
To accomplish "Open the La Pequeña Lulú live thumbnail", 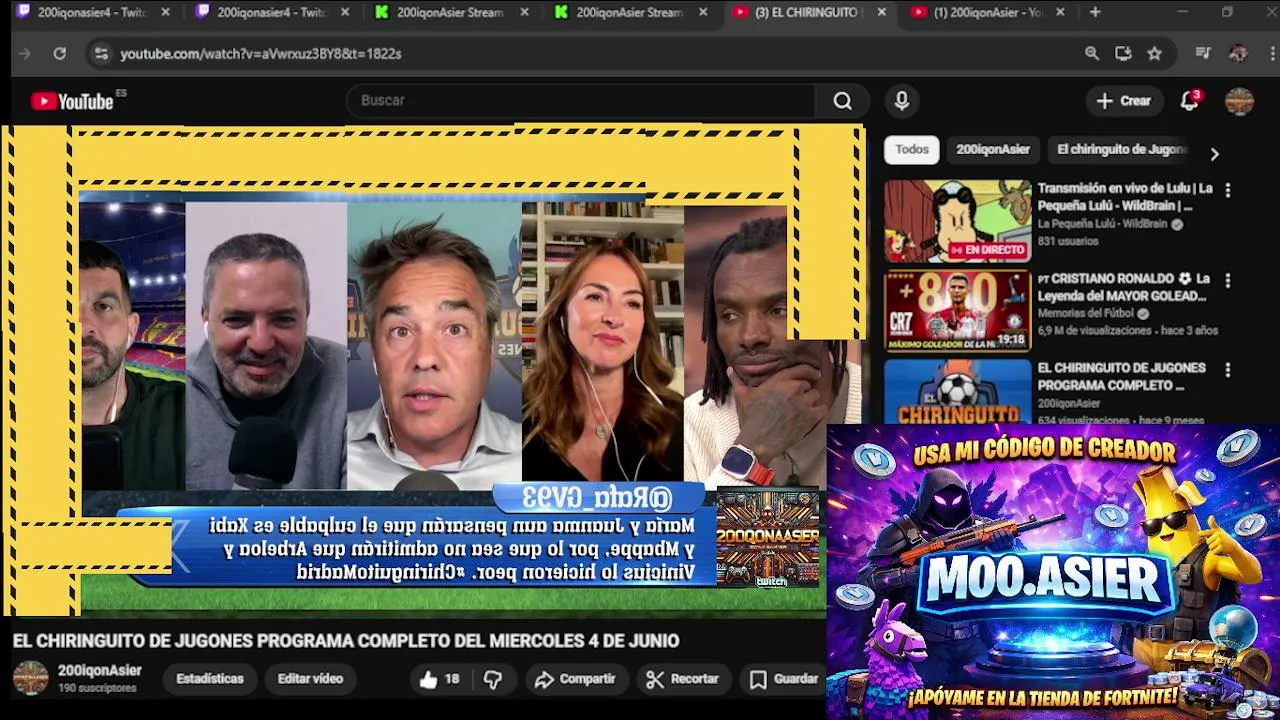I will tap(957, 221).
